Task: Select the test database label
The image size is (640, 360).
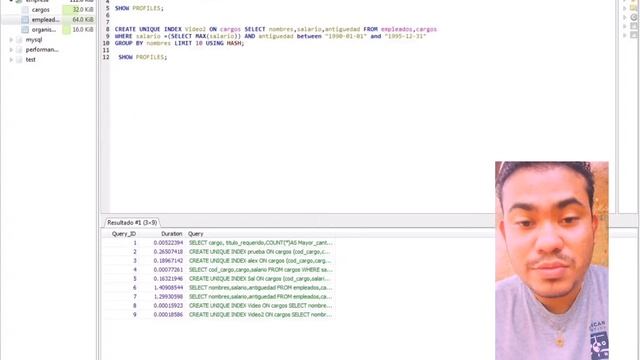Action: (x=31, y=60)
